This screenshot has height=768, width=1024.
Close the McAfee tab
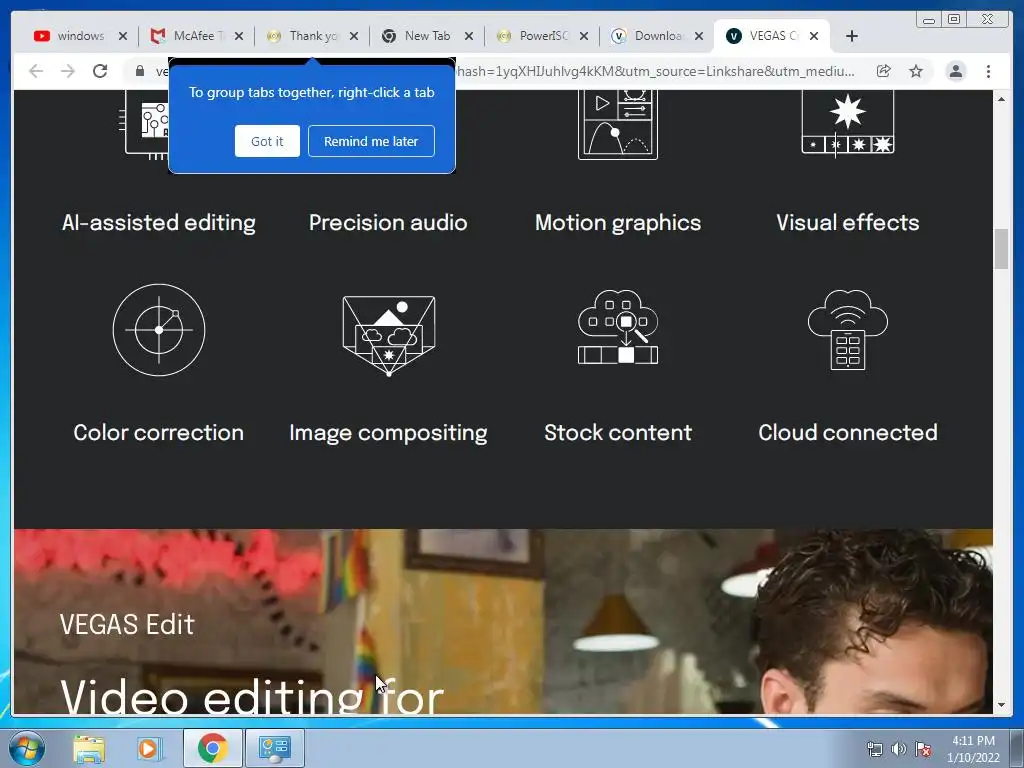(239, 37)
